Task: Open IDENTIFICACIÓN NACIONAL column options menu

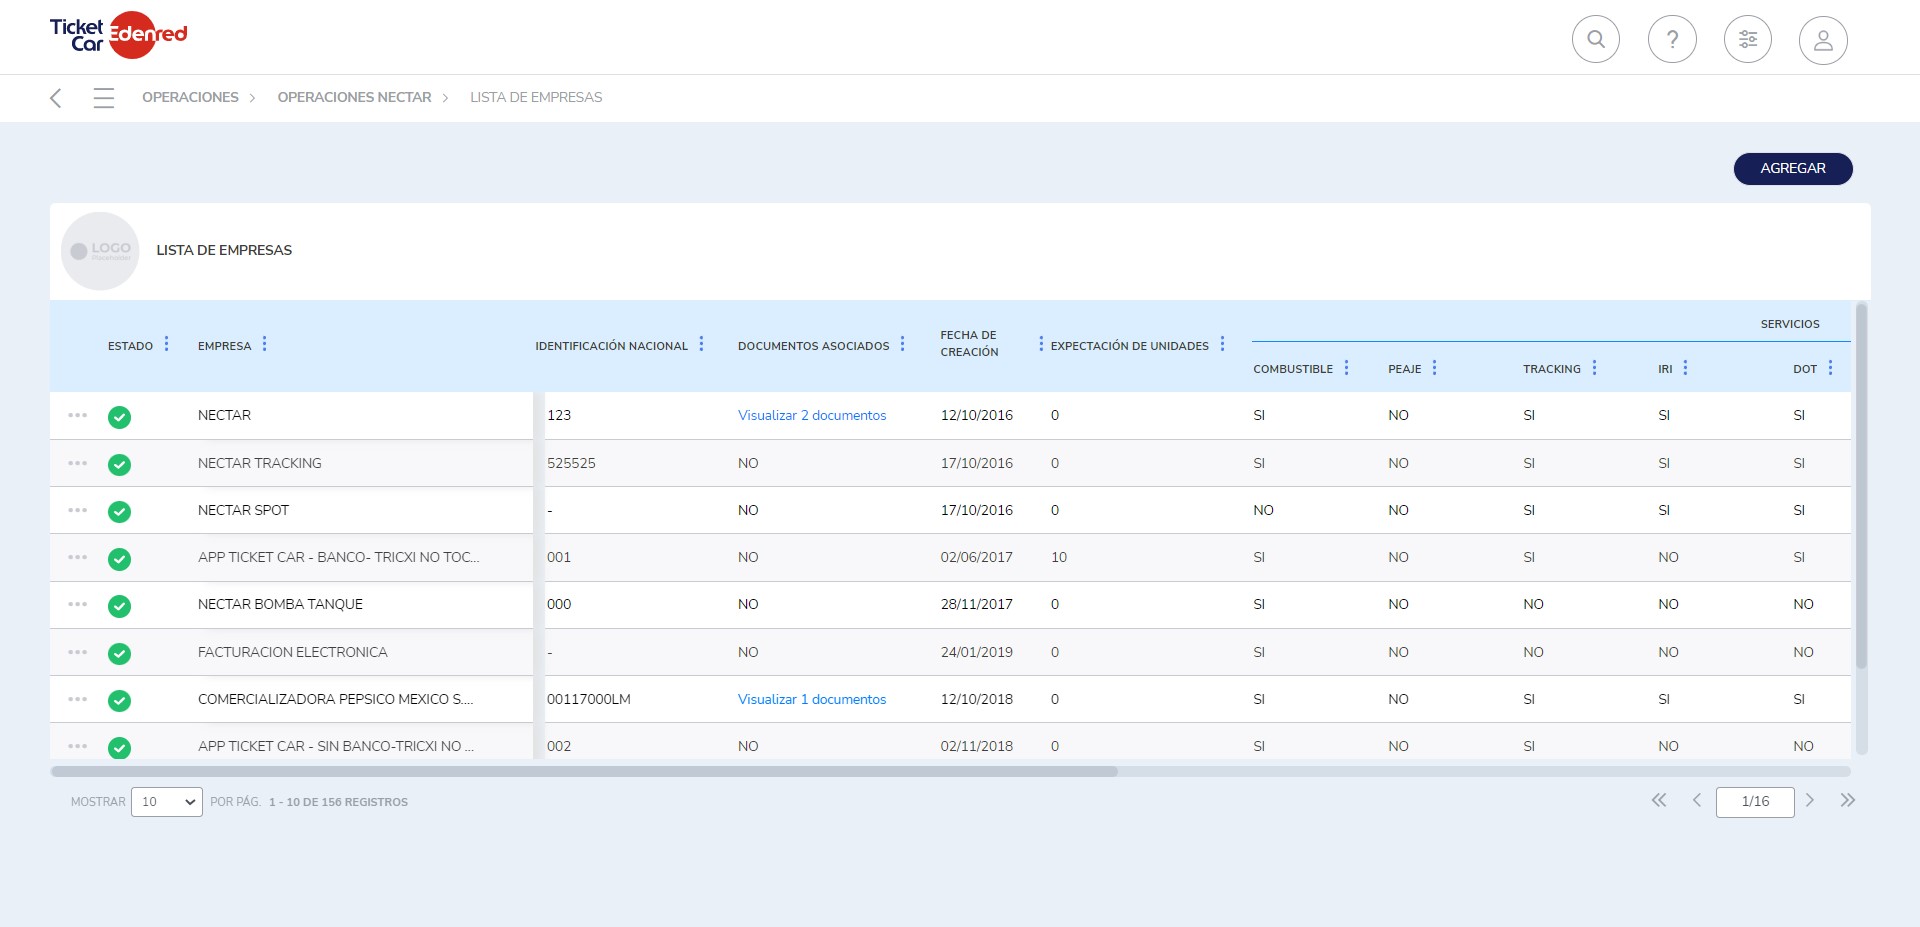Action: click(702, 344)
